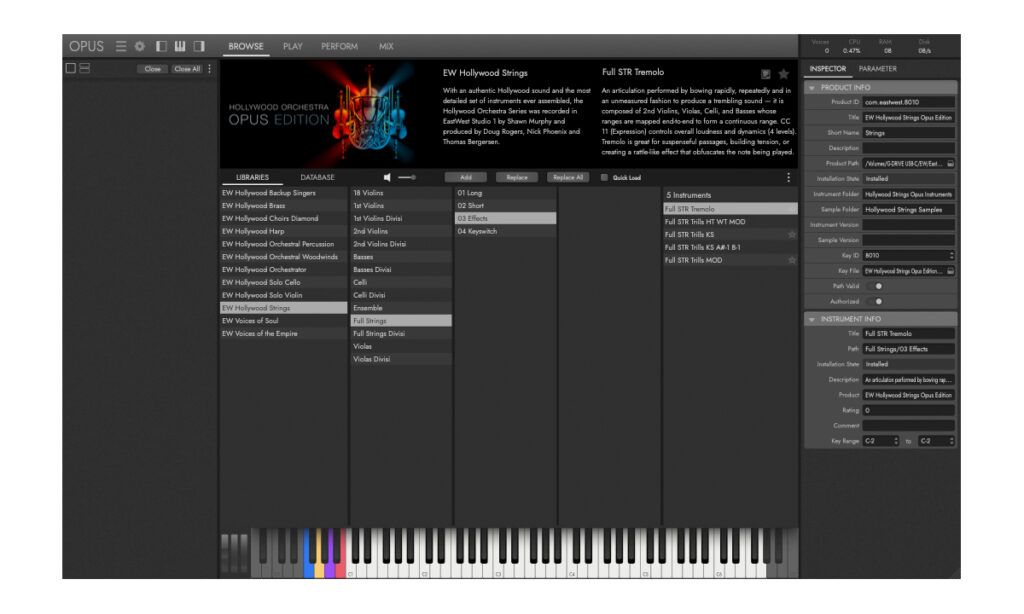Click the Close All button
This screenshot has width=1024, height=614.
(187, 69)
